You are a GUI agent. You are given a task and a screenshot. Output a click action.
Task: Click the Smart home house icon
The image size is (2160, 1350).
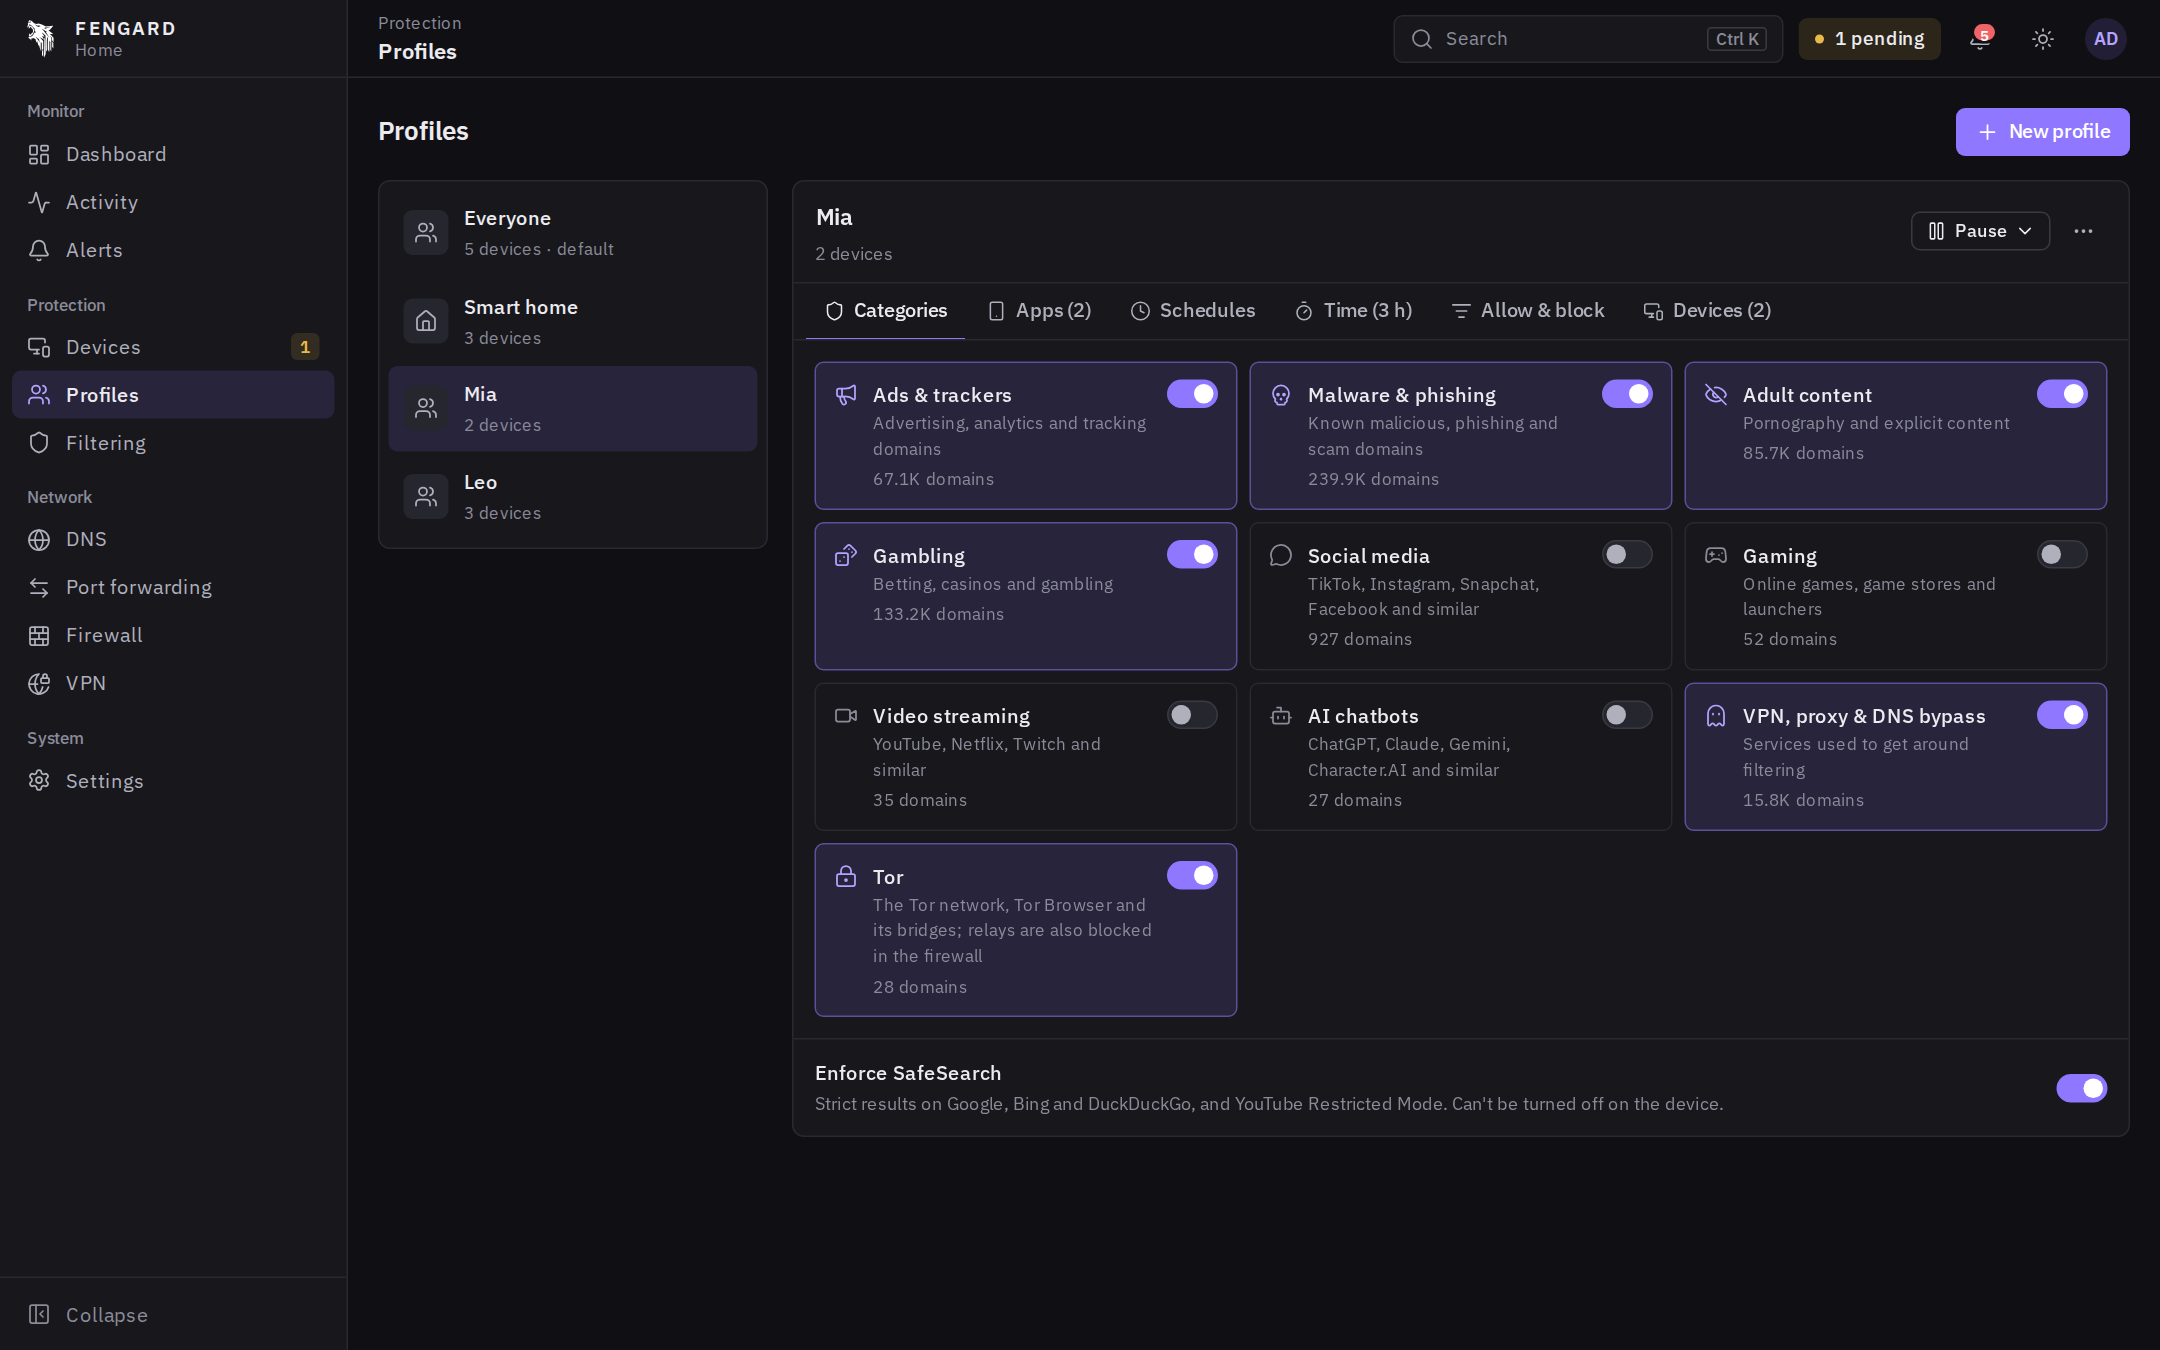point(426,321)
